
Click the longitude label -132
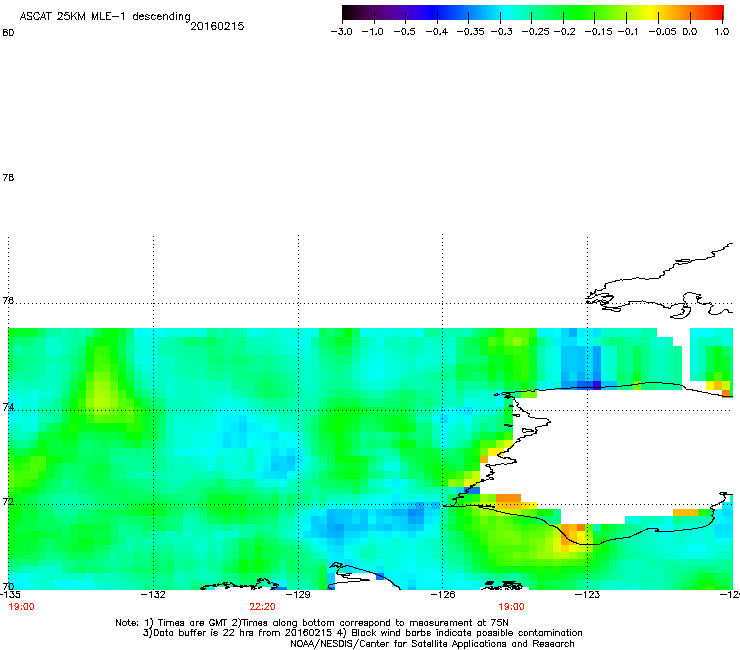pos(153,595)
